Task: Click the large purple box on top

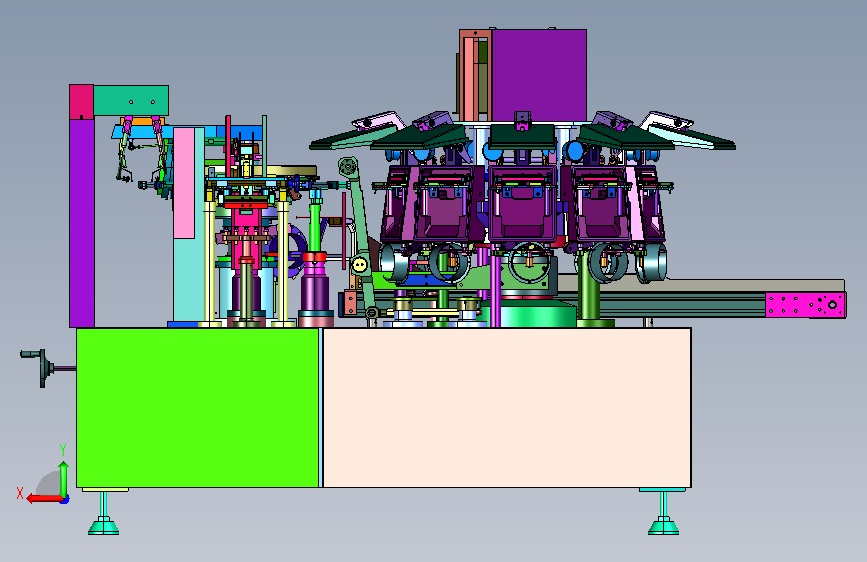Action: click(539, 75)
